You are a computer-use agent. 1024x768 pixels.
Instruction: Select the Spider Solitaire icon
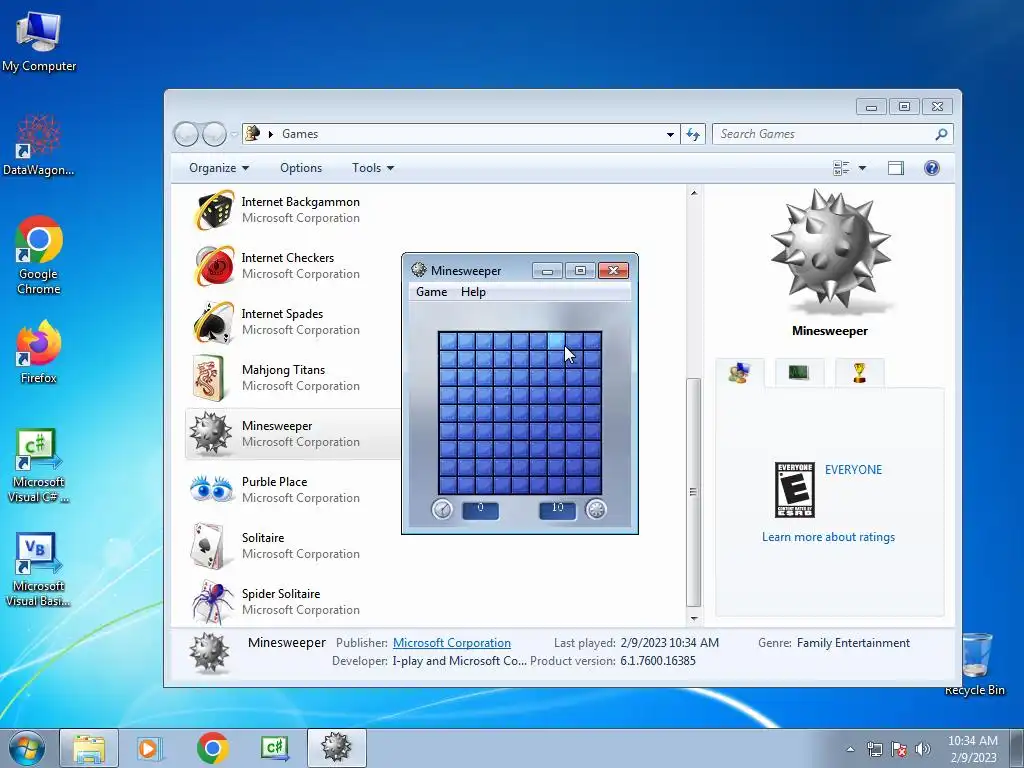tap(213, 601)
